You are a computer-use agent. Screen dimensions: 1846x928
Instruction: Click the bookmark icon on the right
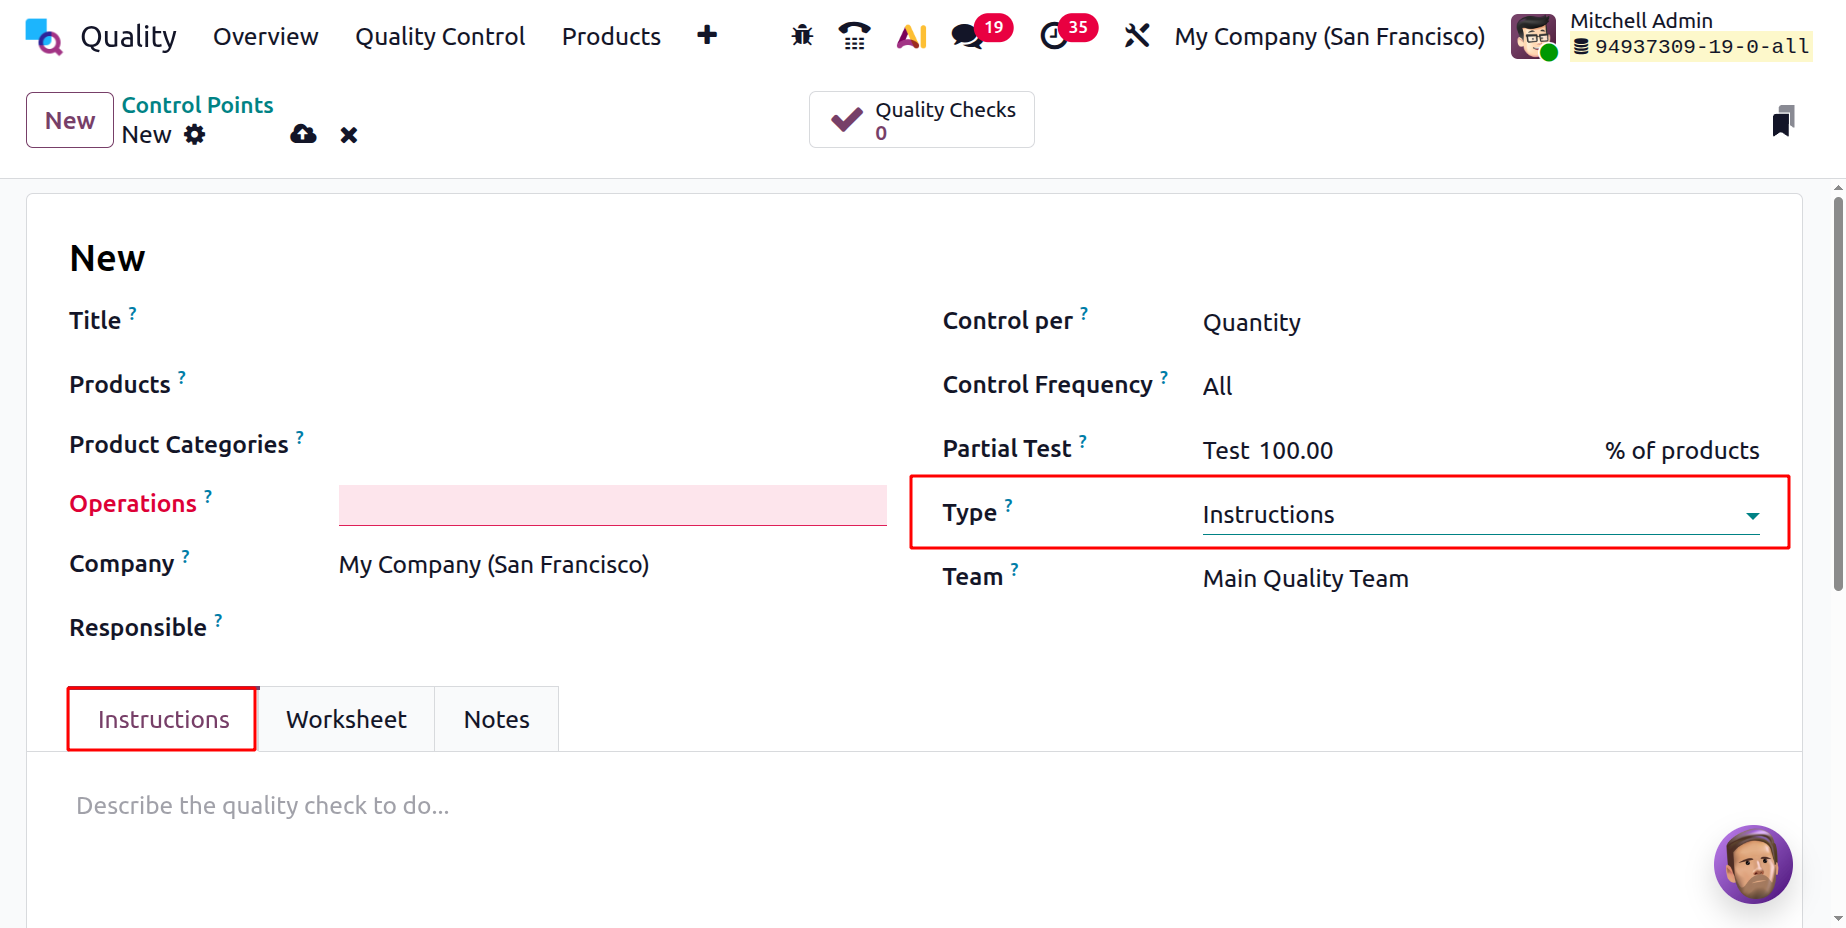coord(1785,121)
